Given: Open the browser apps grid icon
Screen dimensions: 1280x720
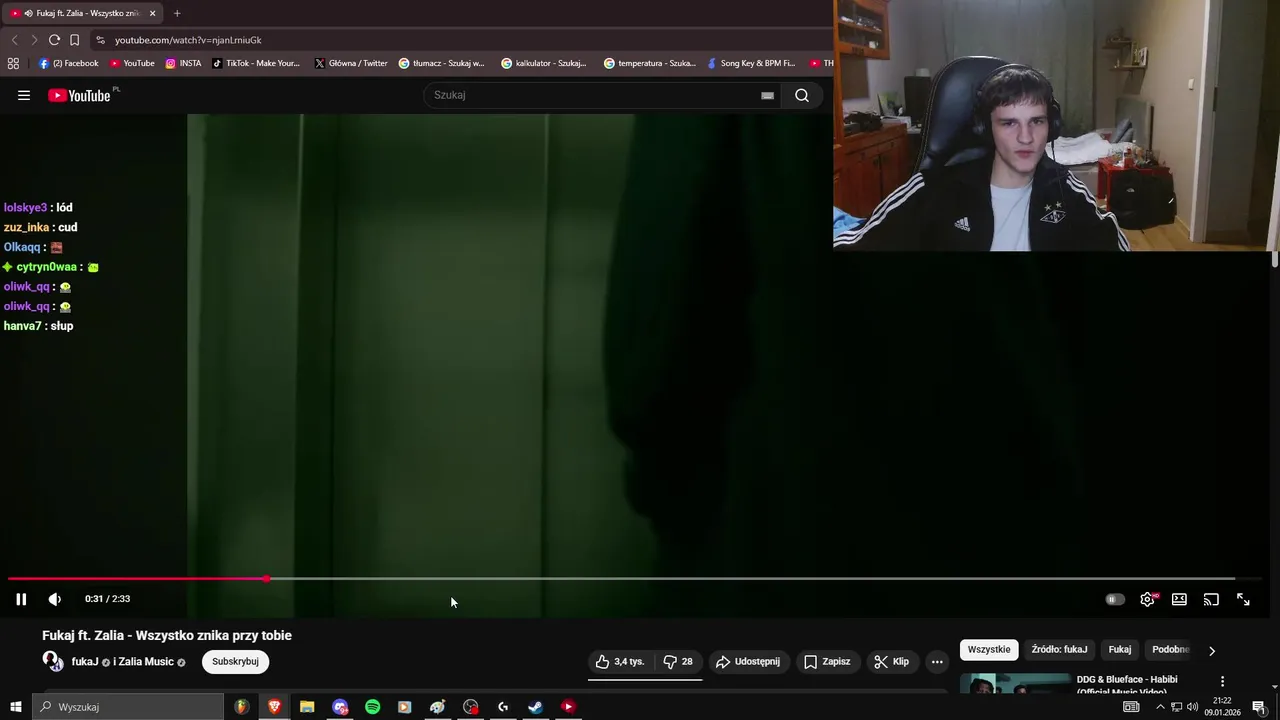Looking at the screenshot, I should (13, 63).
